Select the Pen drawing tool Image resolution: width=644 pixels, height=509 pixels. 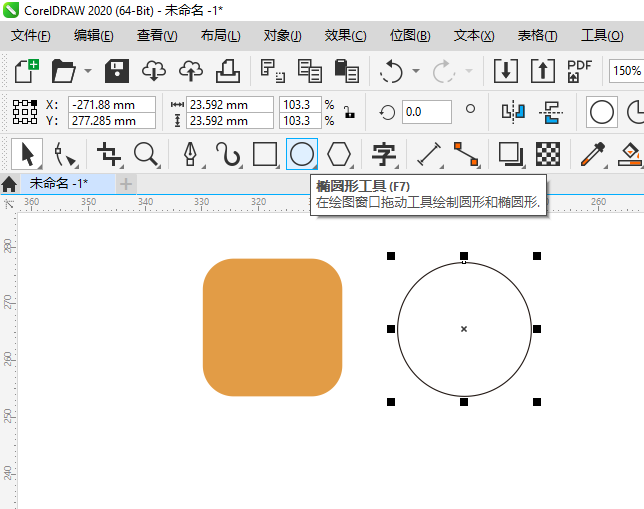[191, 154]
